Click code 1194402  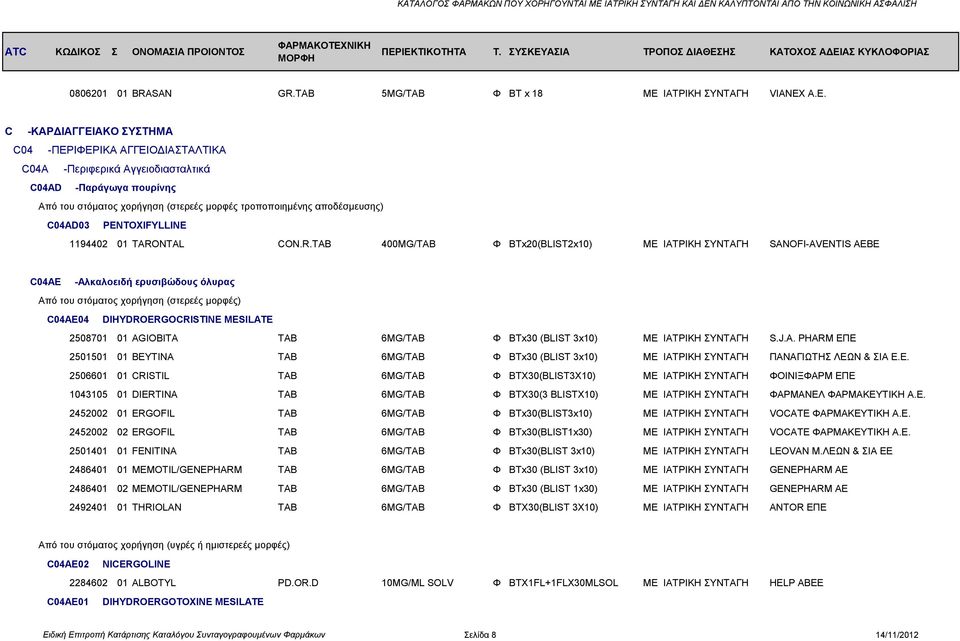point(88,244)
